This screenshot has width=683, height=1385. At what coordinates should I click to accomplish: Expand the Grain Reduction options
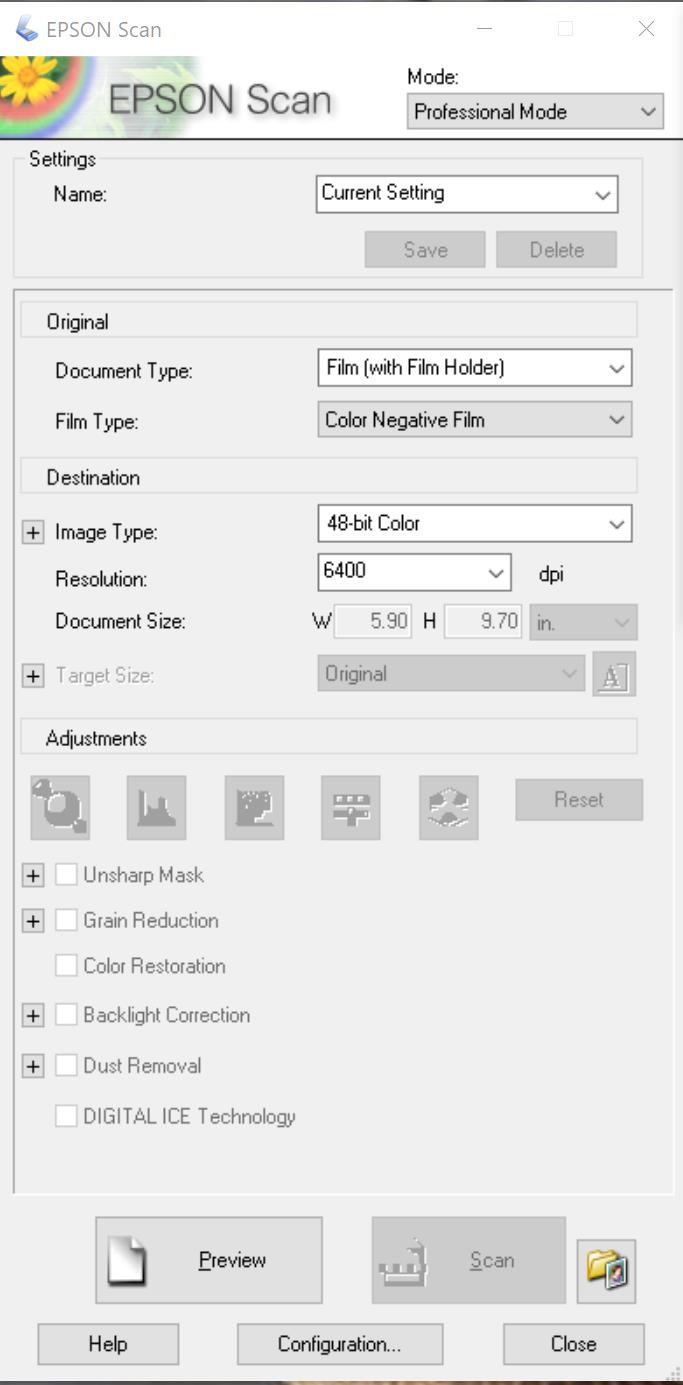point(33,921)
